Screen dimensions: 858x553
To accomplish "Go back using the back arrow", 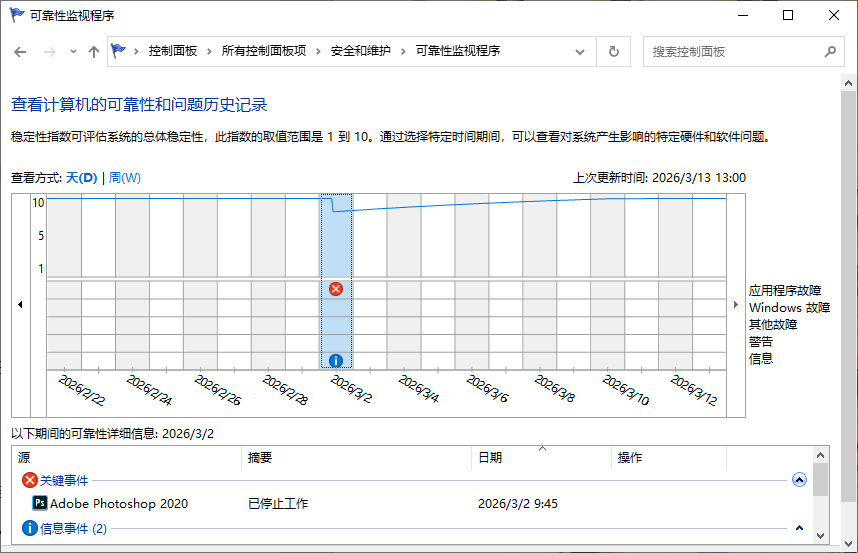I will (x=20, y=52).
